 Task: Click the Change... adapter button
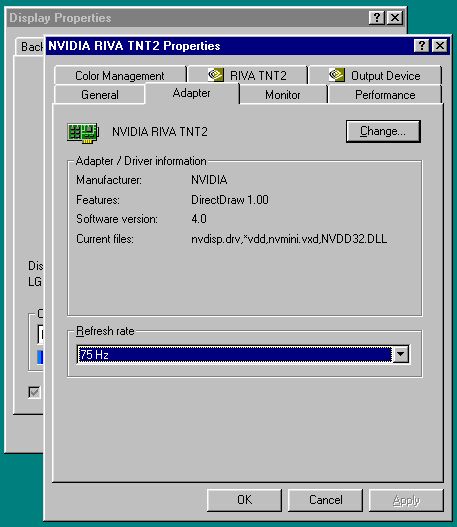[x=383, y=131]
